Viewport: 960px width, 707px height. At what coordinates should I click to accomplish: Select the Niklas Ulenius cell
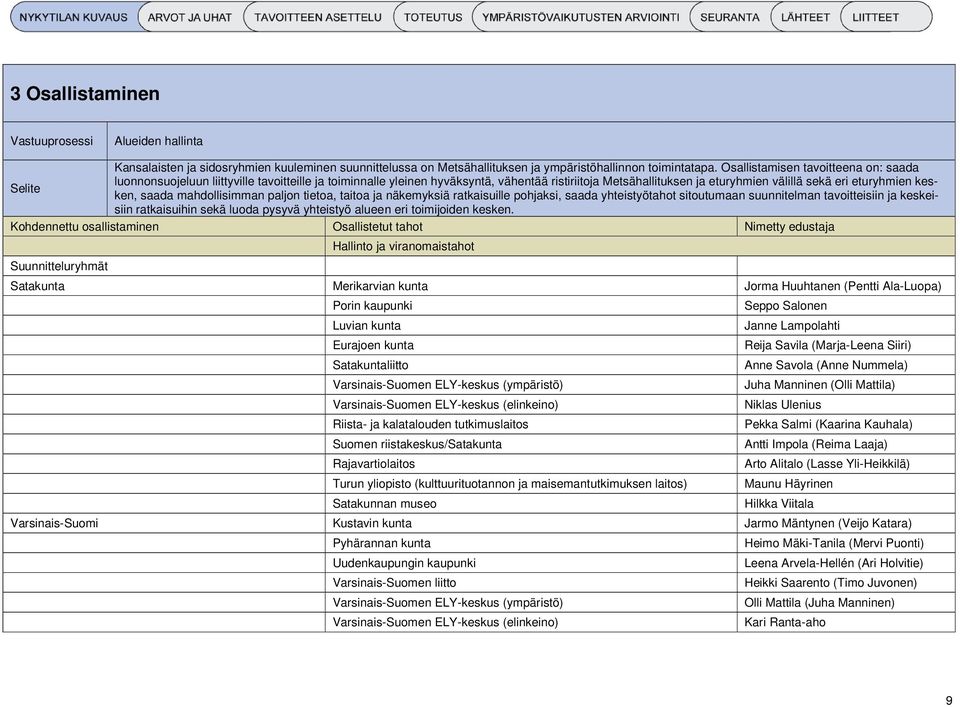click(x=846, y=405)
